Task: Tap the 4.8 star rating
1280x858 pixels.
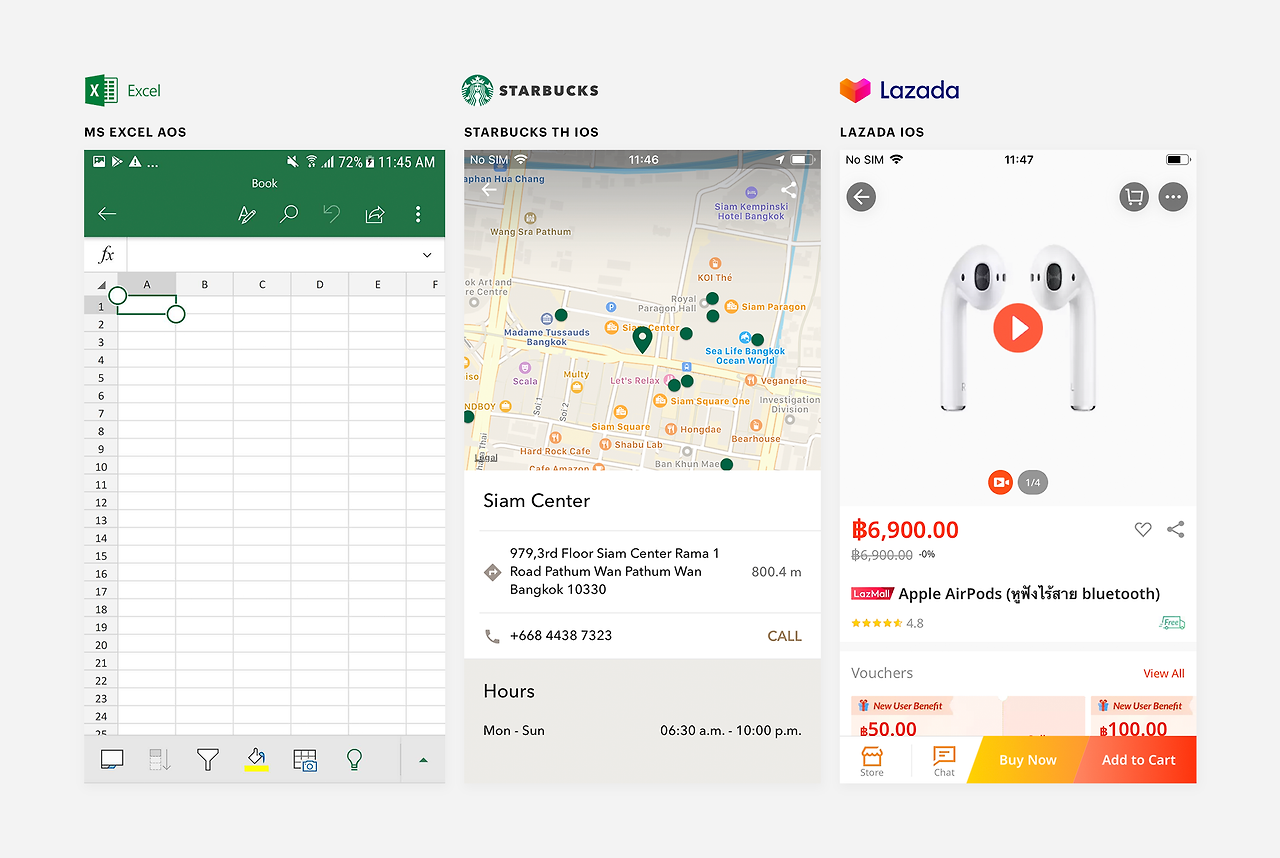Action: point(887,623)
